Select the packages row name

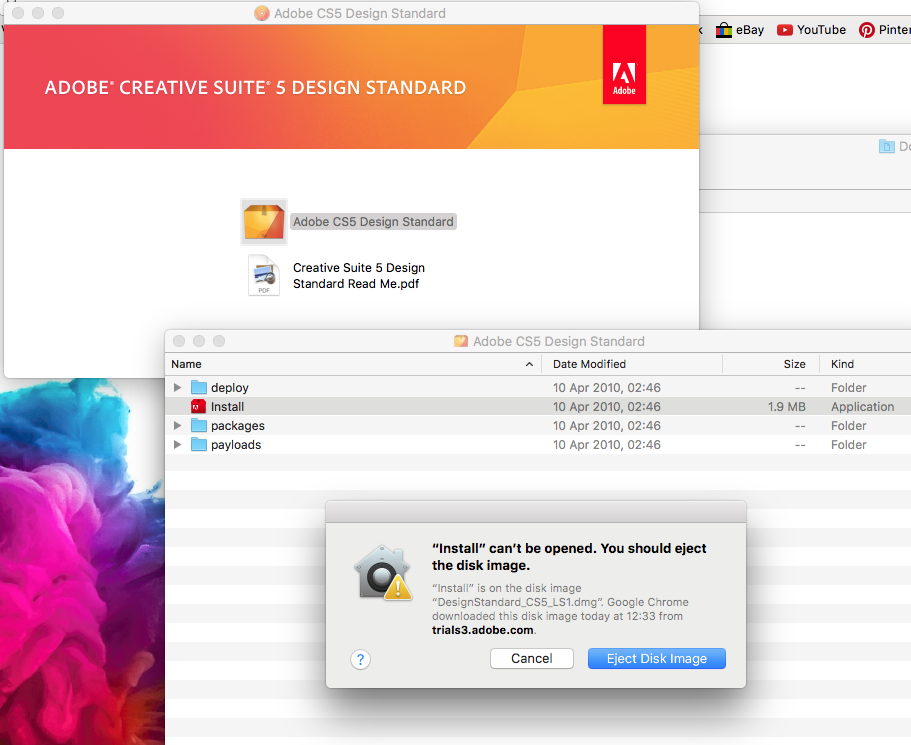(238, 426)
